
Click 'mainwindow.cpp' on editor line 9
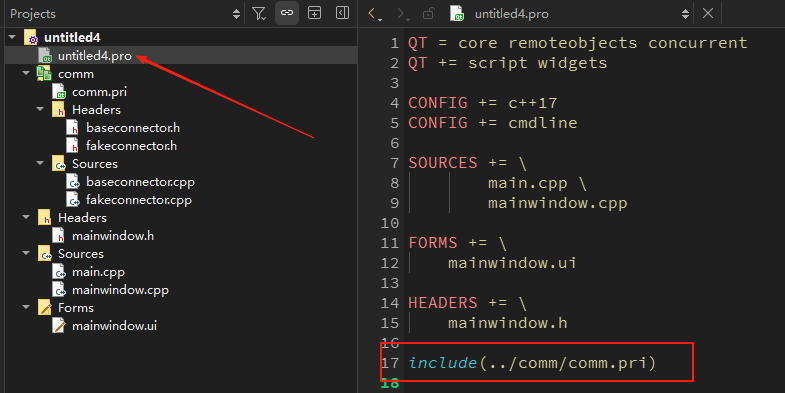(558, 203)
